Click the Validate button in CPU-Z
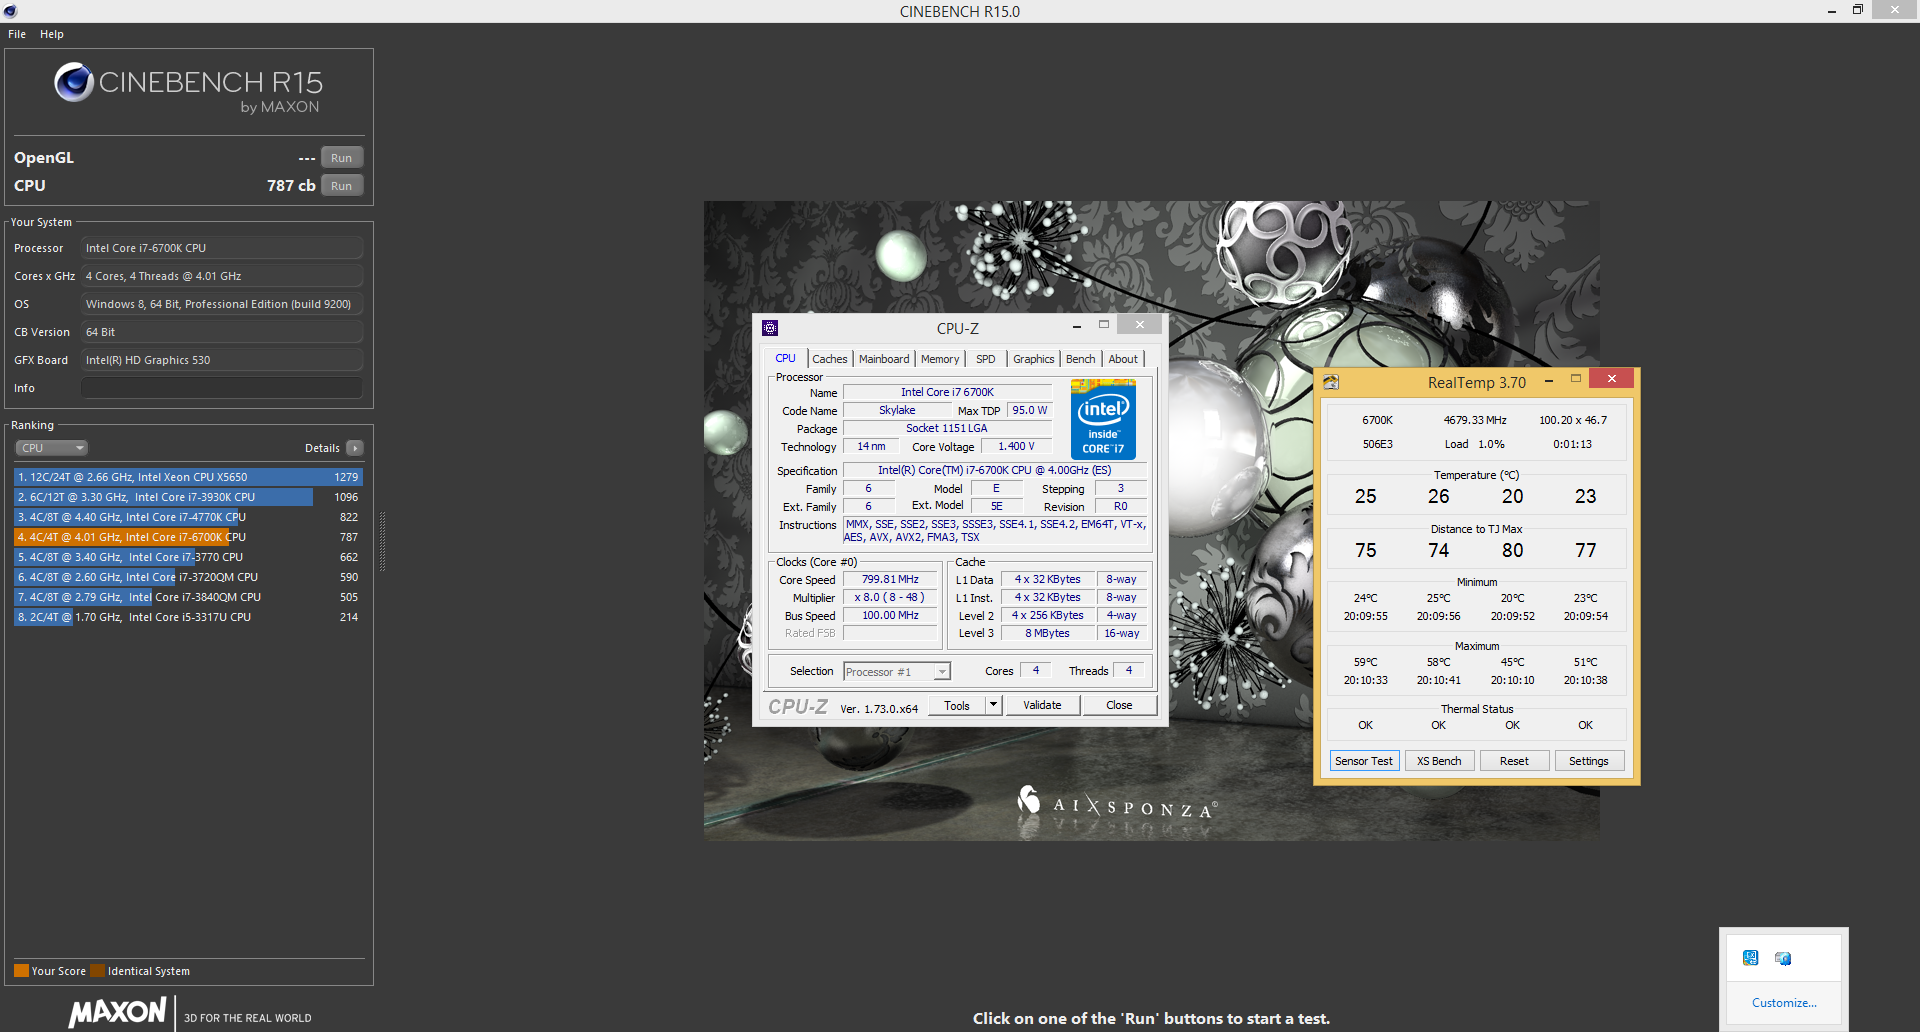Image resolution: width=1920 pixels, height=1032 pixels. click(x=1042, y=705)
